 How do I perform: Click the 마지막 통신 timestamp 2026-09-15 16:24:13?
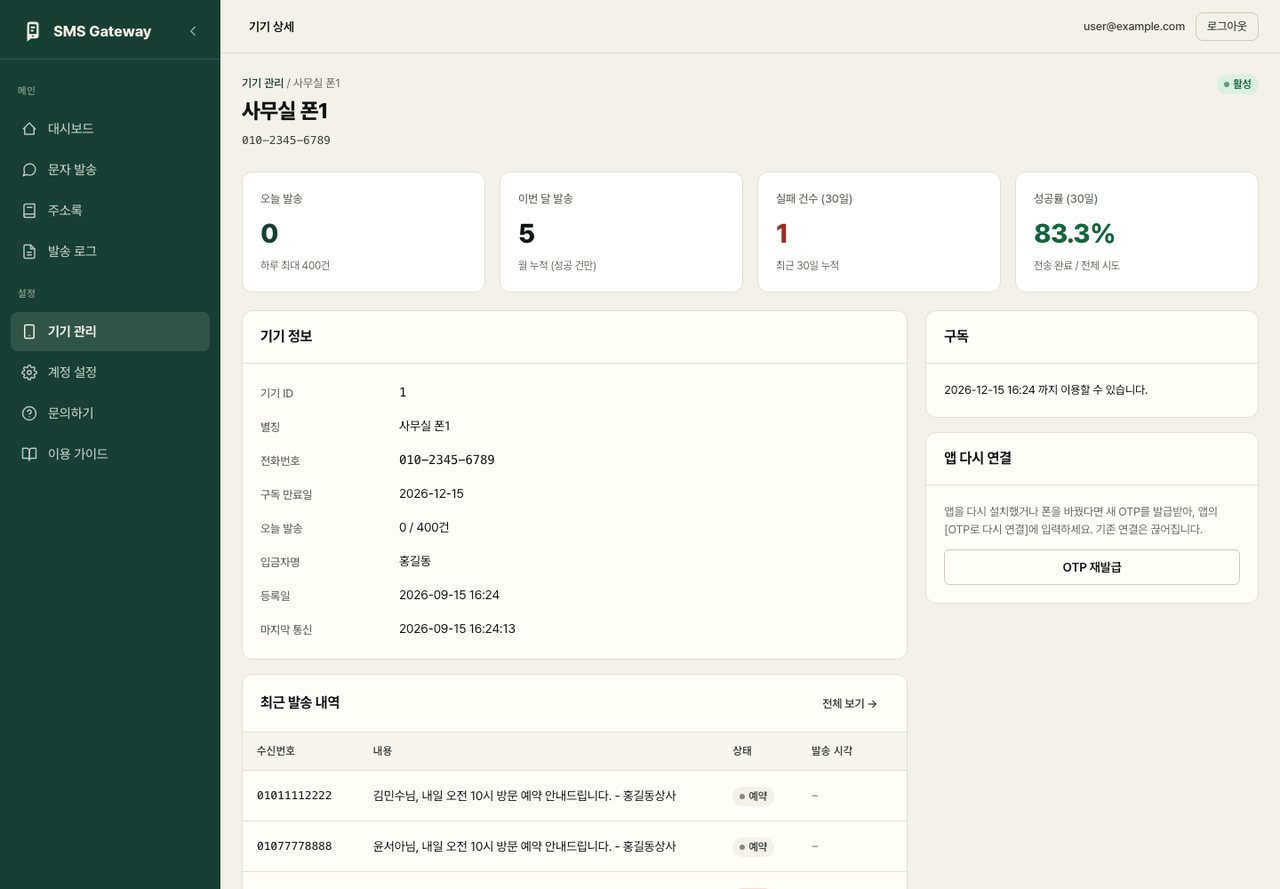(457, 629)
